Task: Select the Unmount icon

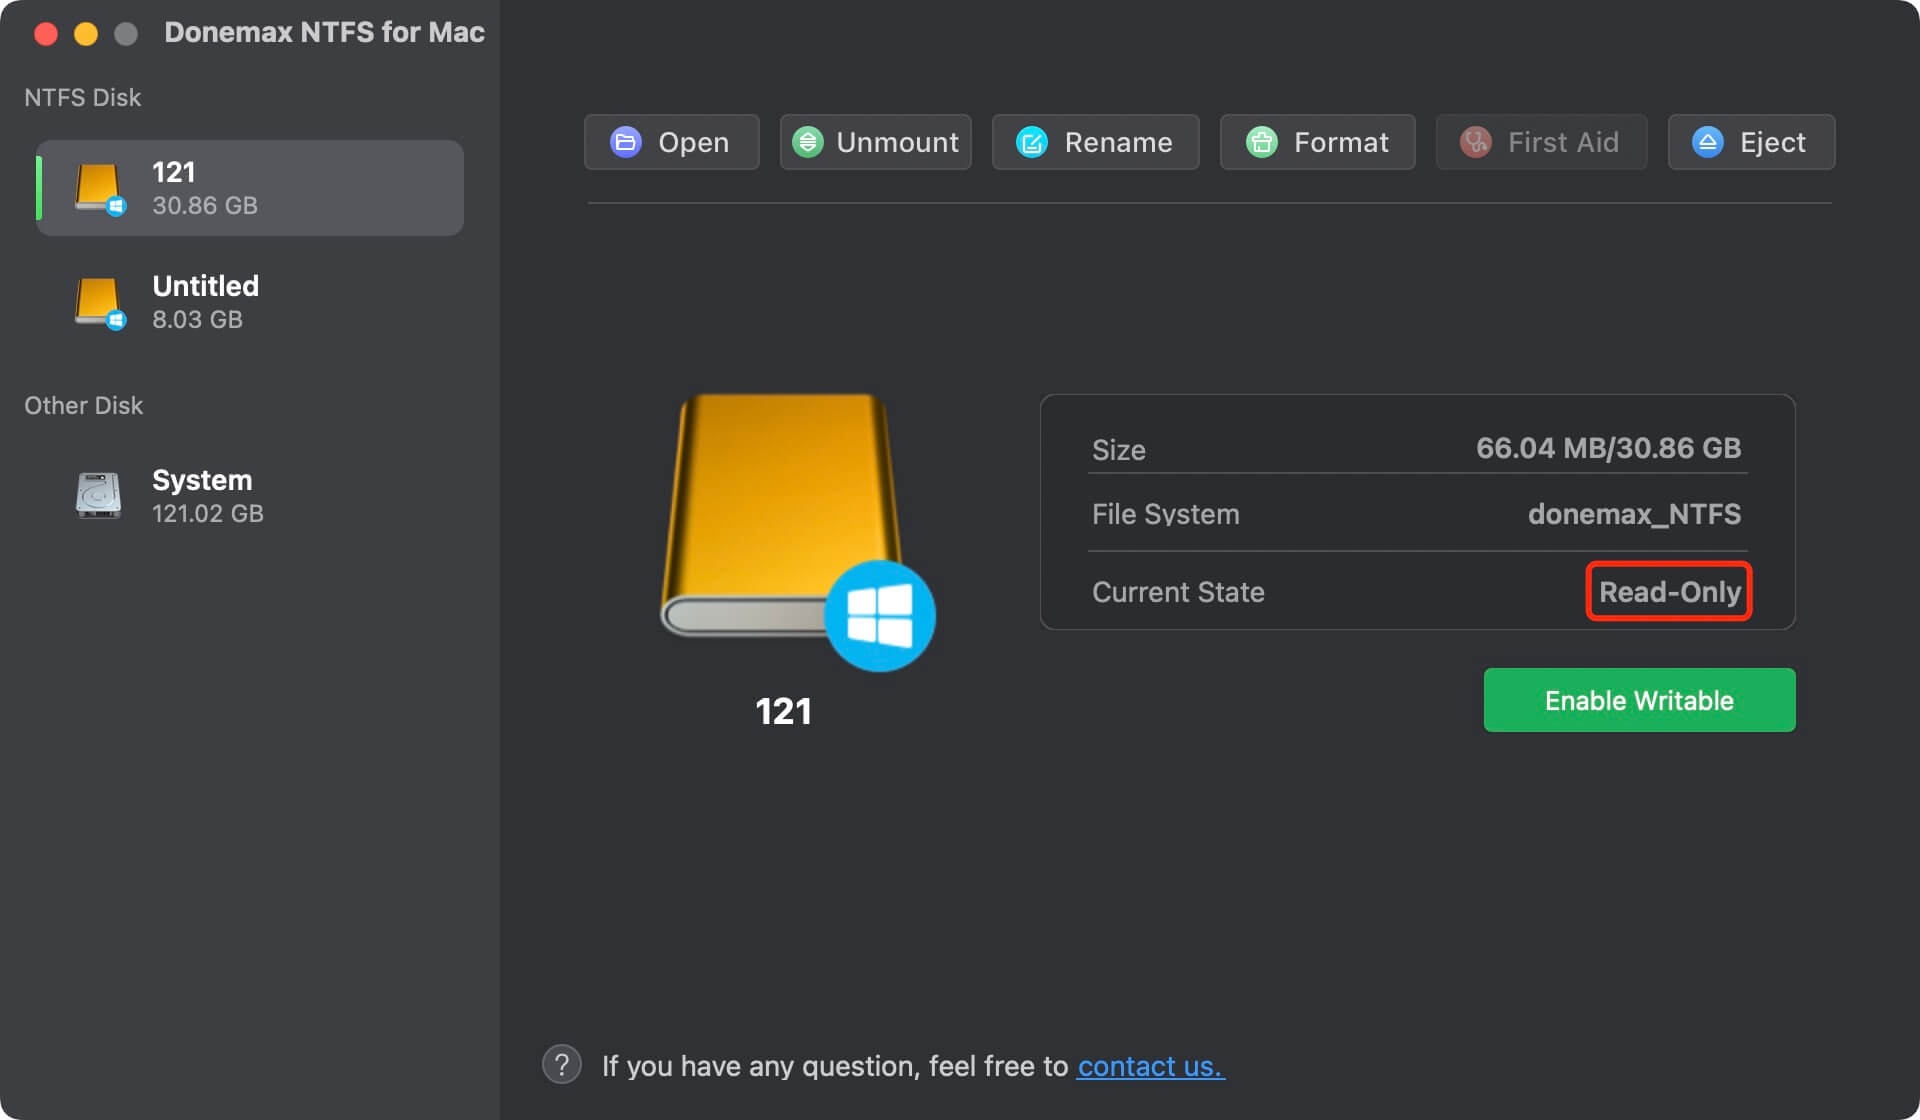Action: point(808,142)
